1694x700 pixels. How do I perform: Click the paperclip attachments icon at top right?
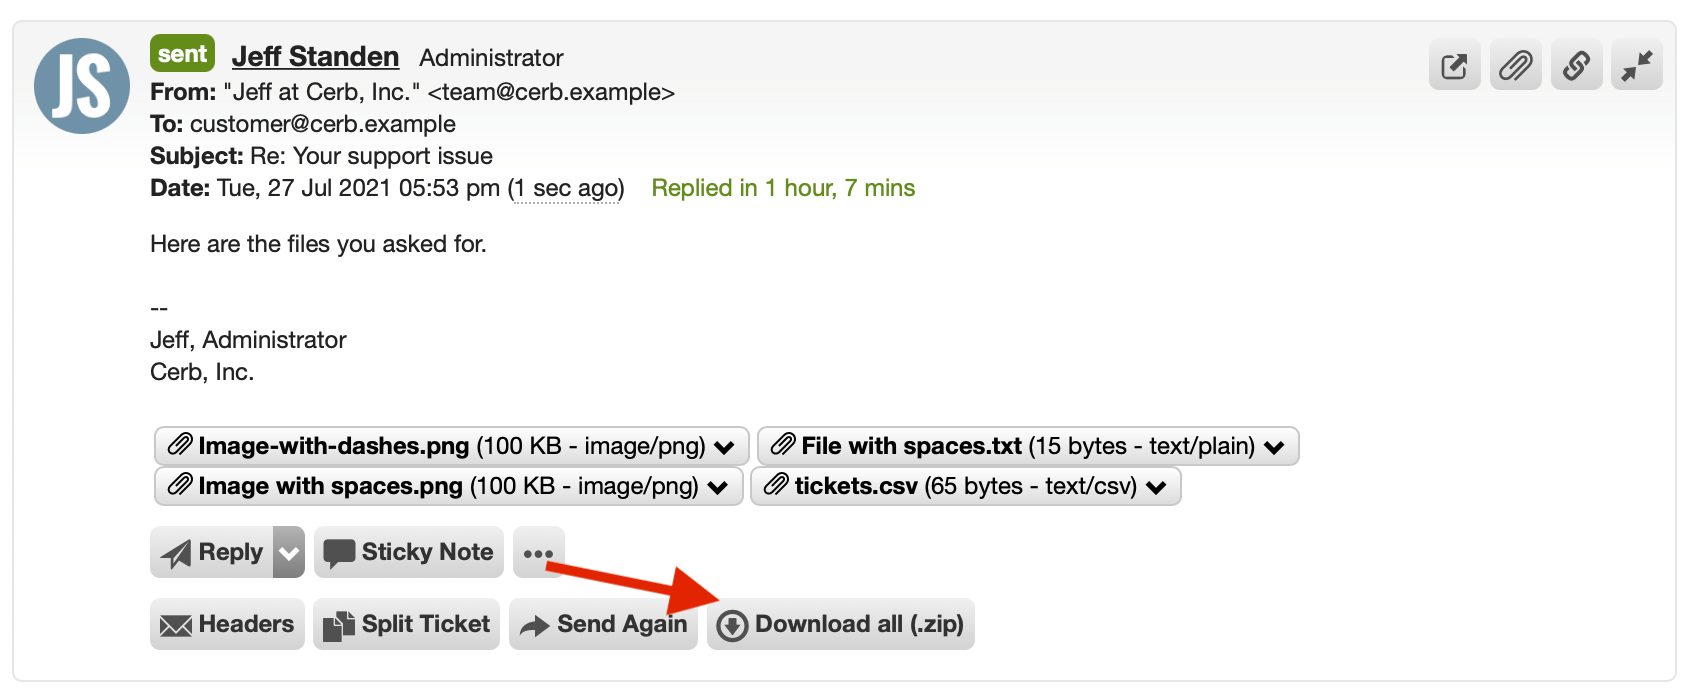[1515, 66]
